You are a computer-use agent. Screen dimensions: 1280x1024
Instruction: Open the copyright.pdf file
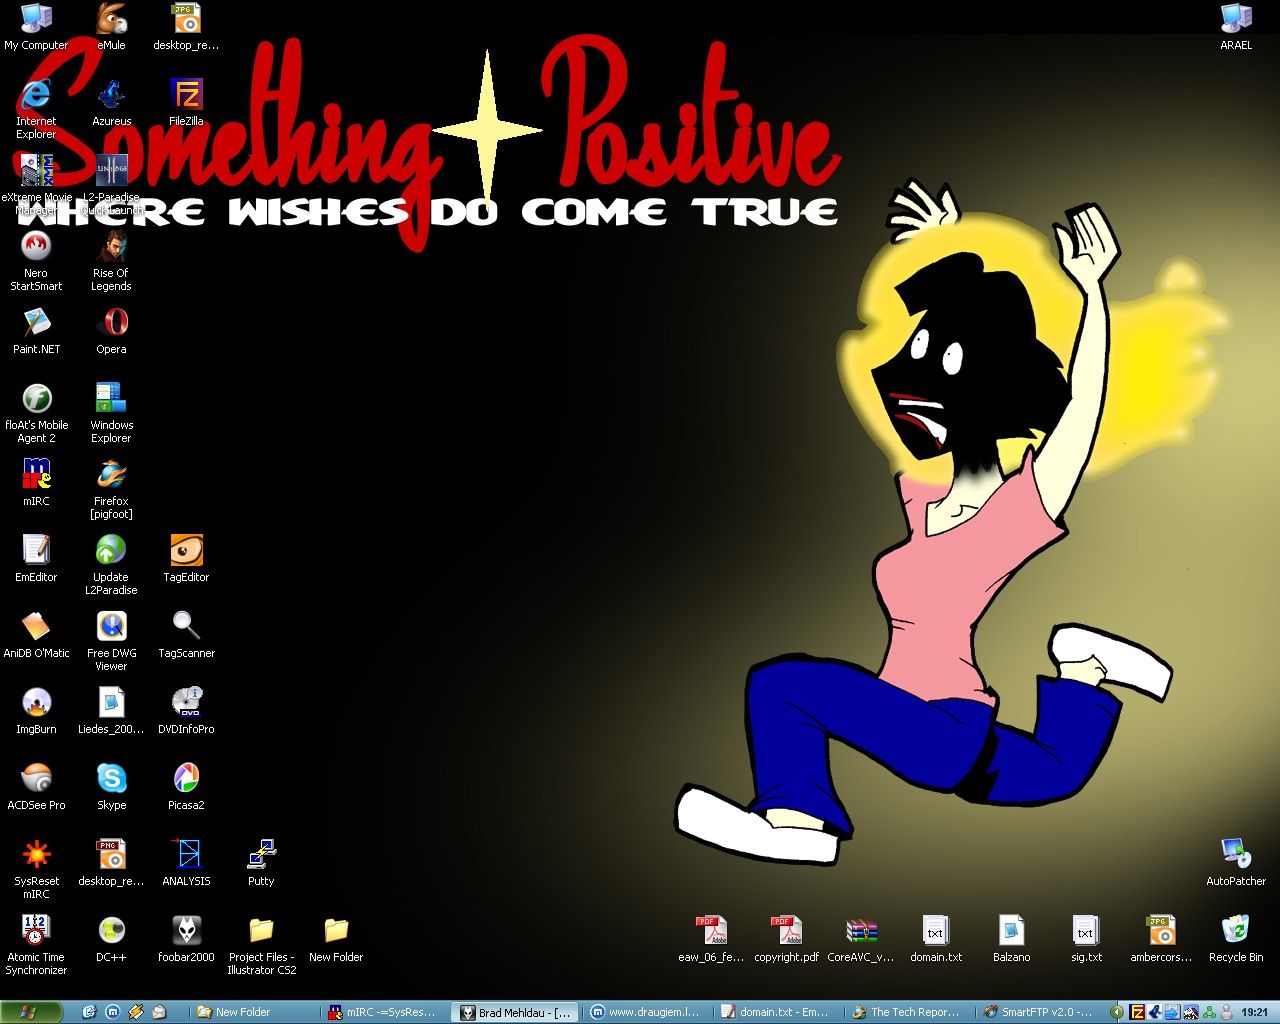pos(786,938)
